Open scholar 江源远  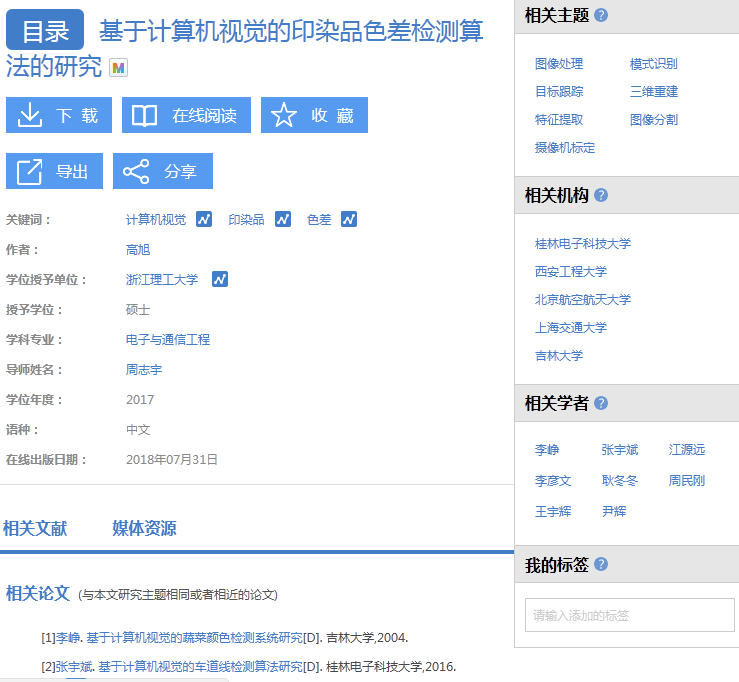click(687, 450)
